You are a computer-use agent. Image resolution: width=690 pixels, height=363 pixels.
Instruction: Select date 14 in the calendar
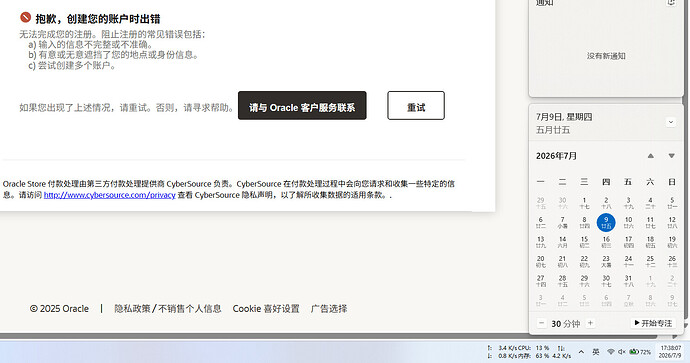pyautogui.click(x=562, y=242)
